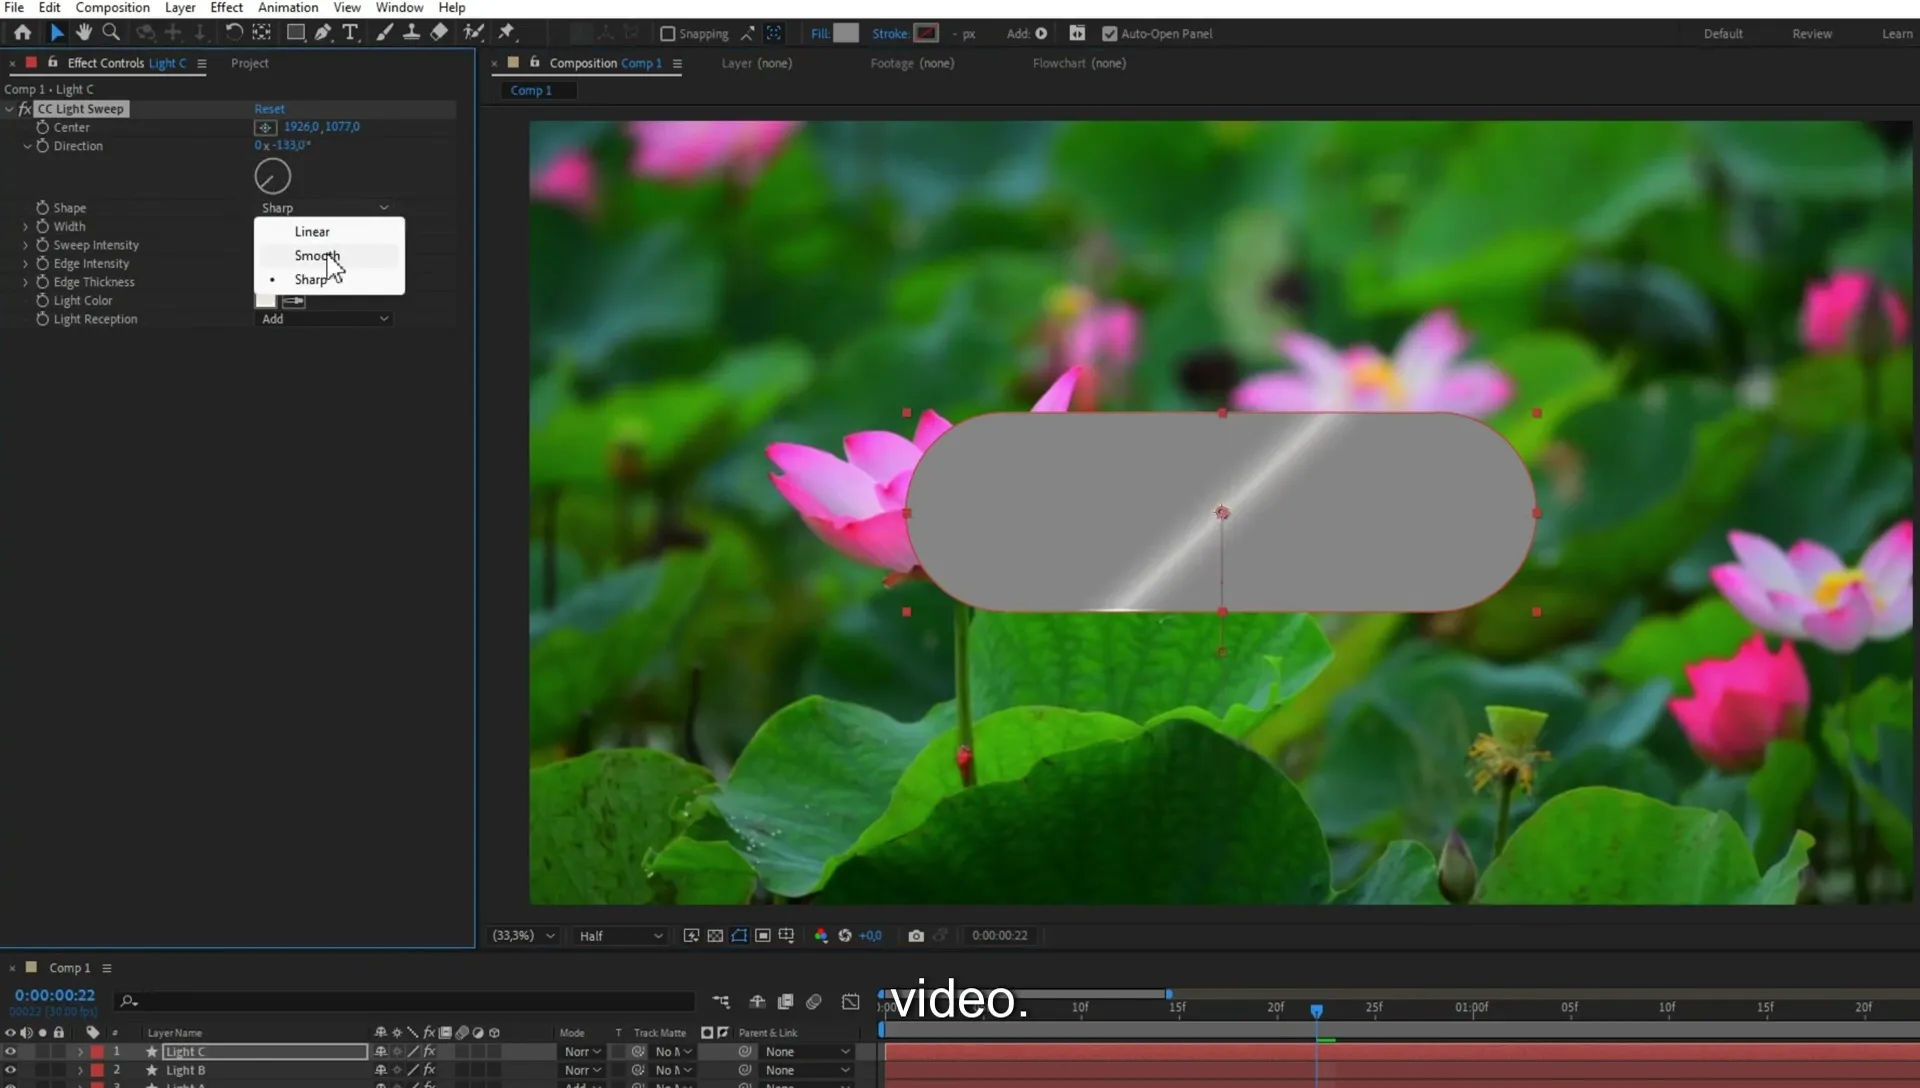This screenshot has height=1088, width=1920.
Task: Choose Linear from the Shape list
Action: (x=329, y=232)
